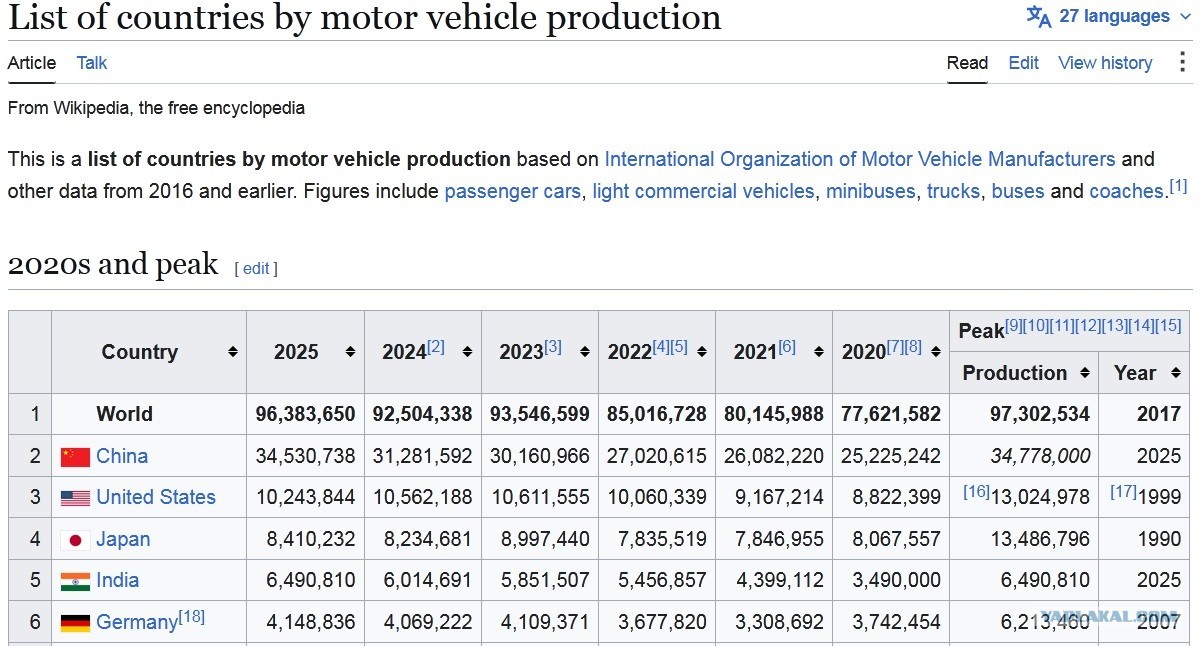The height and width of the screenshot is (646, 1203).
Task: Select the Read tab
Action: (x=967, y=63)
